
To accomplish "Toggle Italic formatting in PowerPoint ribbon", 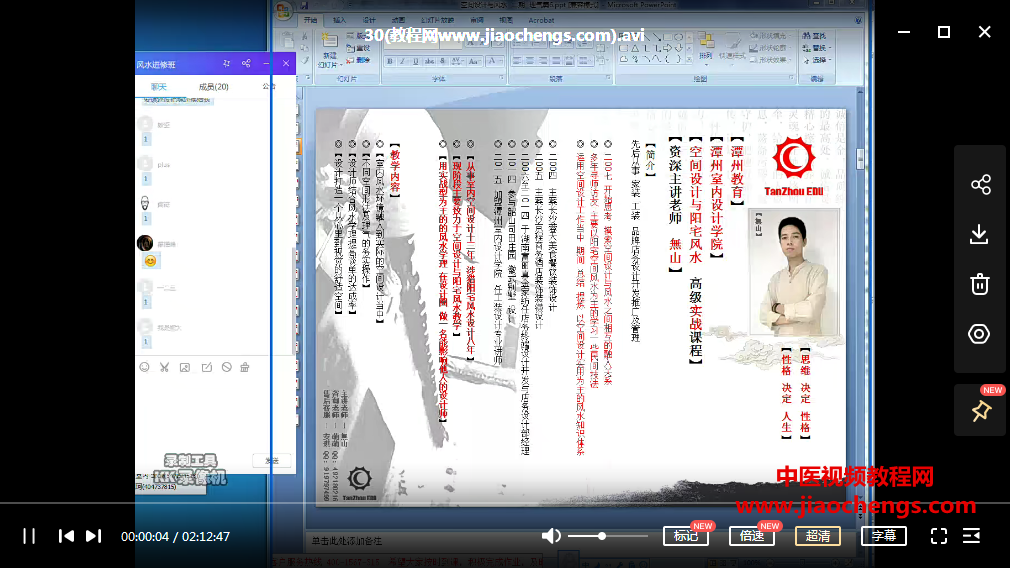I will [x=403, y=61].
